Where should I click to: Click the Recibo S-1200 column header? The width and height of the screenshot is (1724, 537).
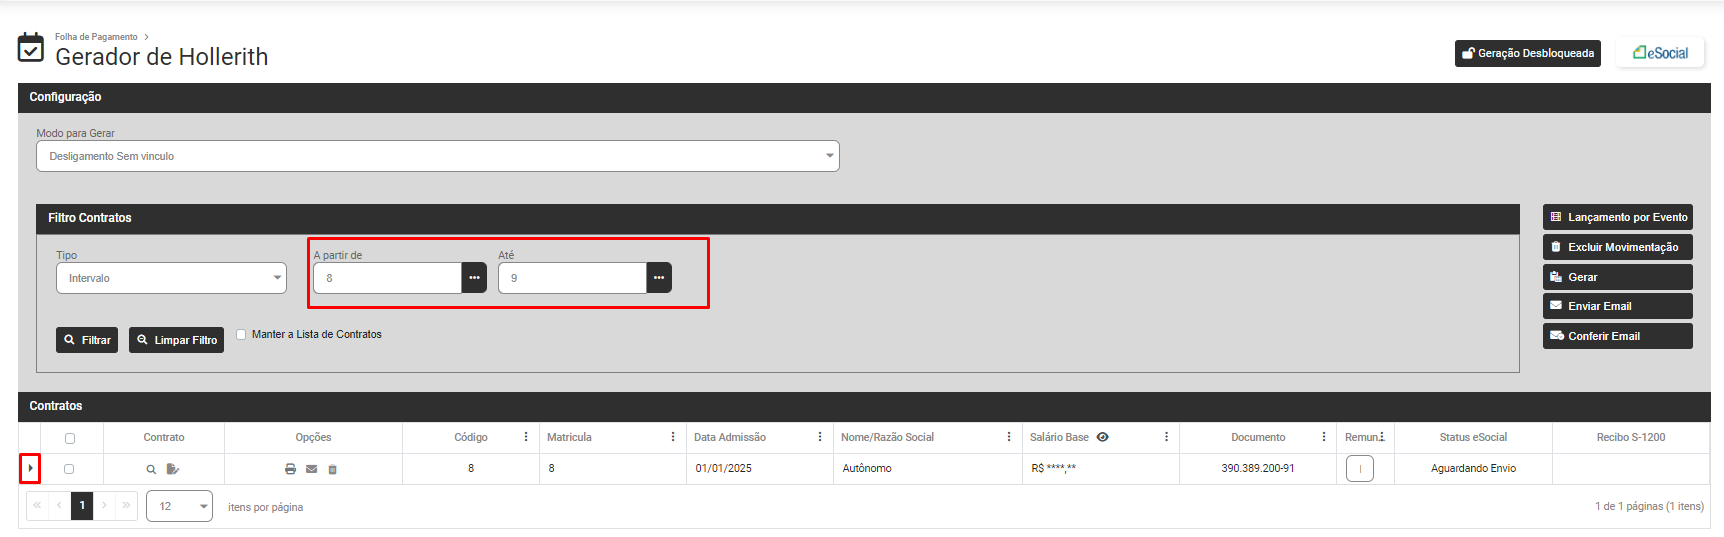(1631, 437)
